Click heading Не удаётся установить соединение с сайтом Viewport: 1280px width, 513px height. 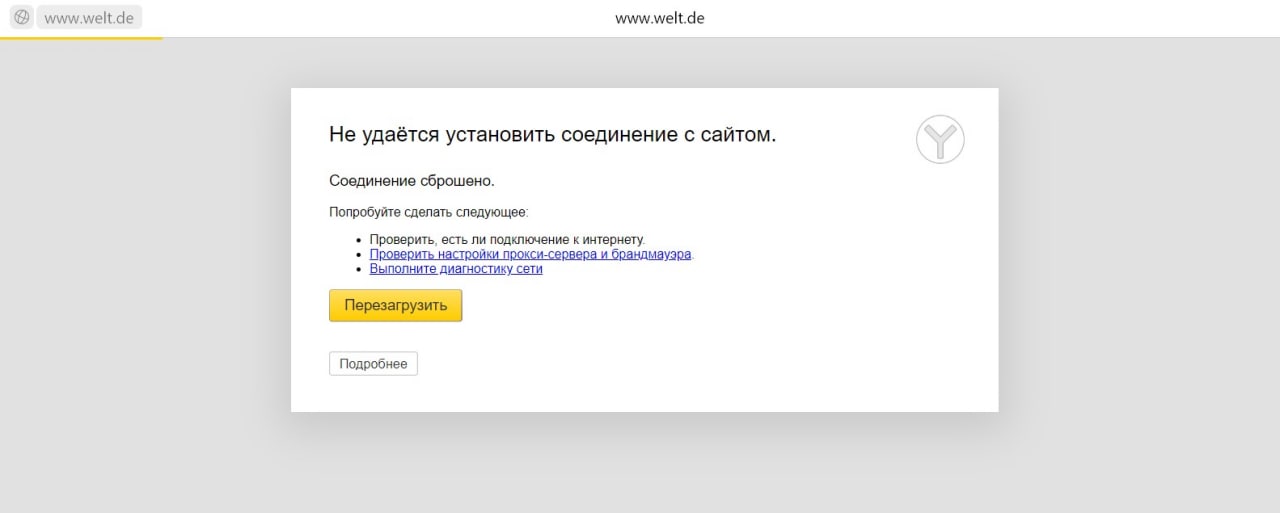pyautogui.click(x=553, y=134)
